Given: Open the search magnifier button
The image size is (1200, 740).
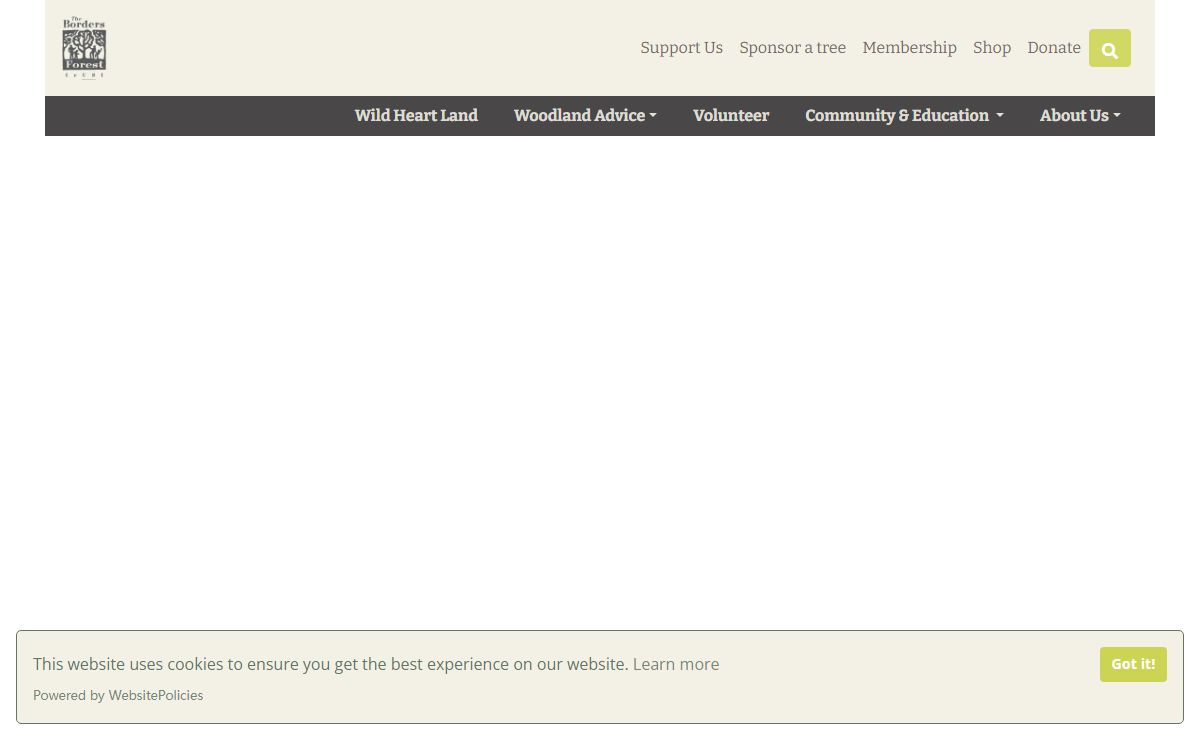Looking at the screenshot, I should point(1110,48).
